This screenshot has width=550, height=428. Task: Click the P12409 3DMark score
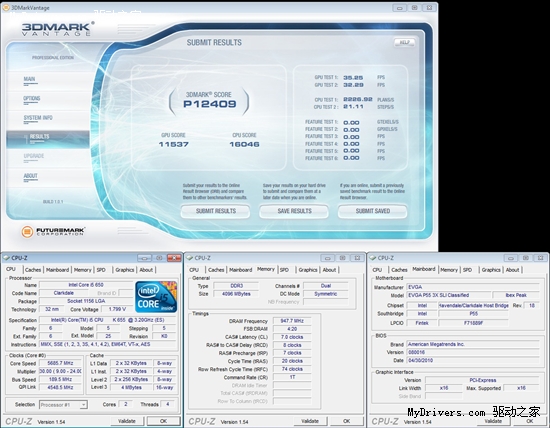[210, 104]
